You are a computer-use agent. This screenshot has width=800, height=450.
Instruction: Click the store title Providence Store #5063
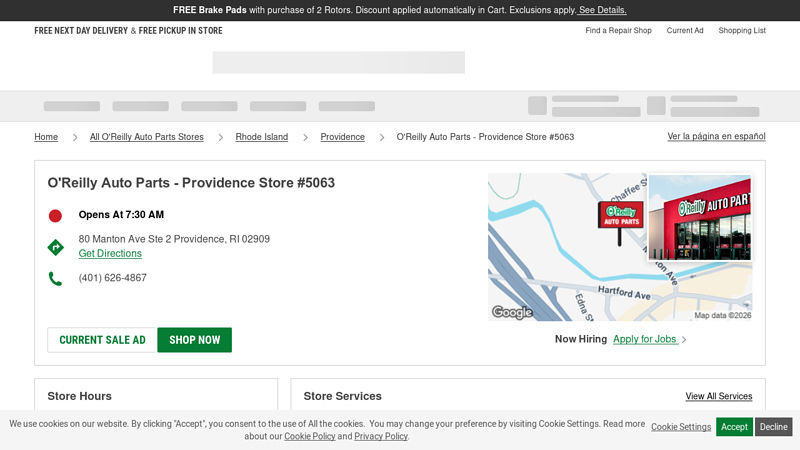pyautogui.click(x=191, y=183)
